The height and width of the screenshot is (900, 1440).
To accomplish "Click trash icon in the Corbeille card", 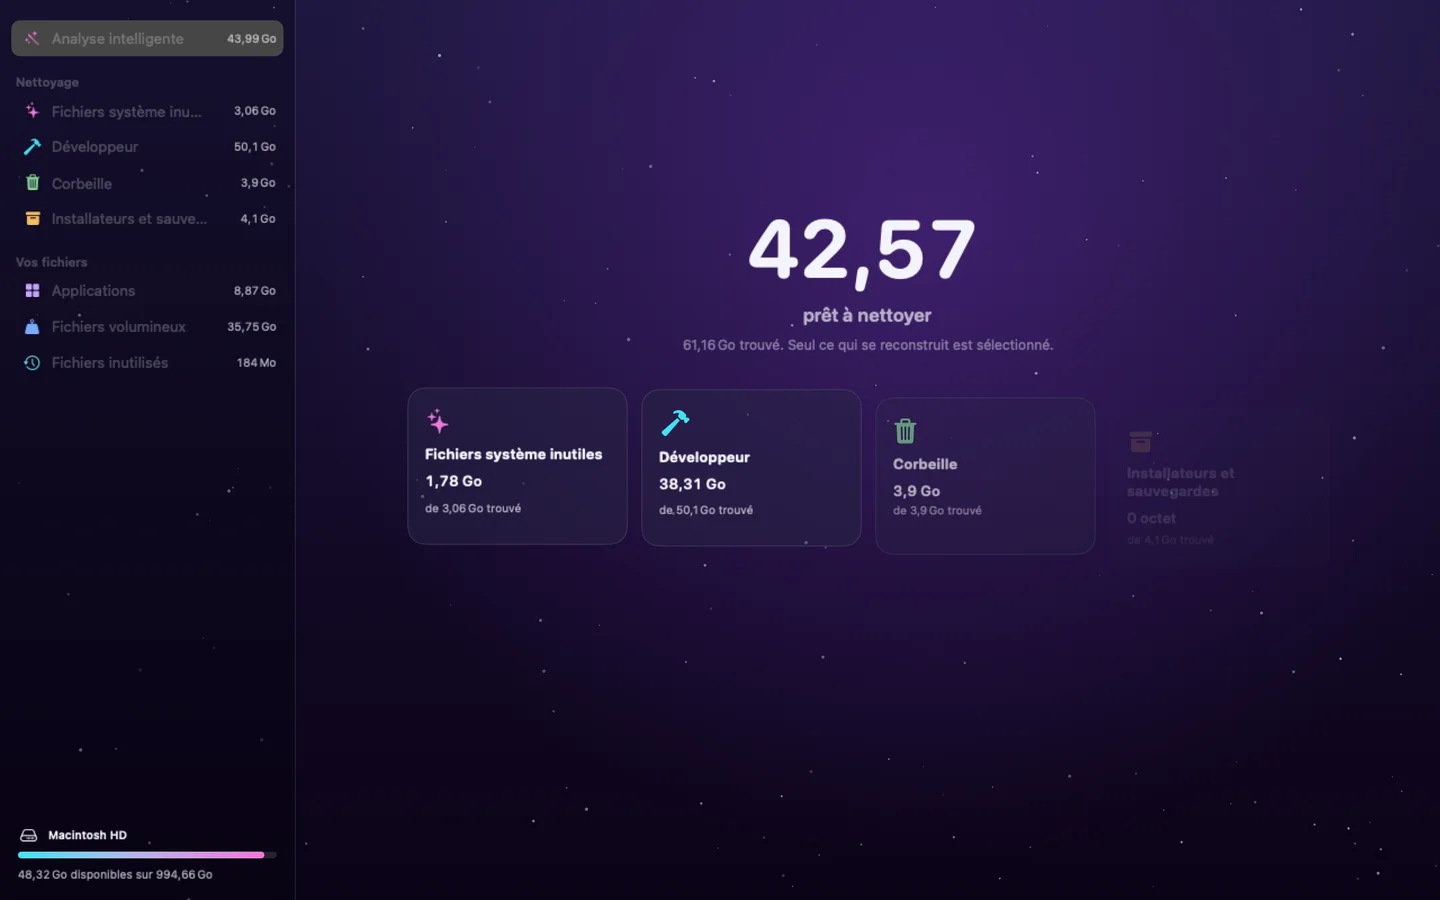I will (x=905, y=431).
